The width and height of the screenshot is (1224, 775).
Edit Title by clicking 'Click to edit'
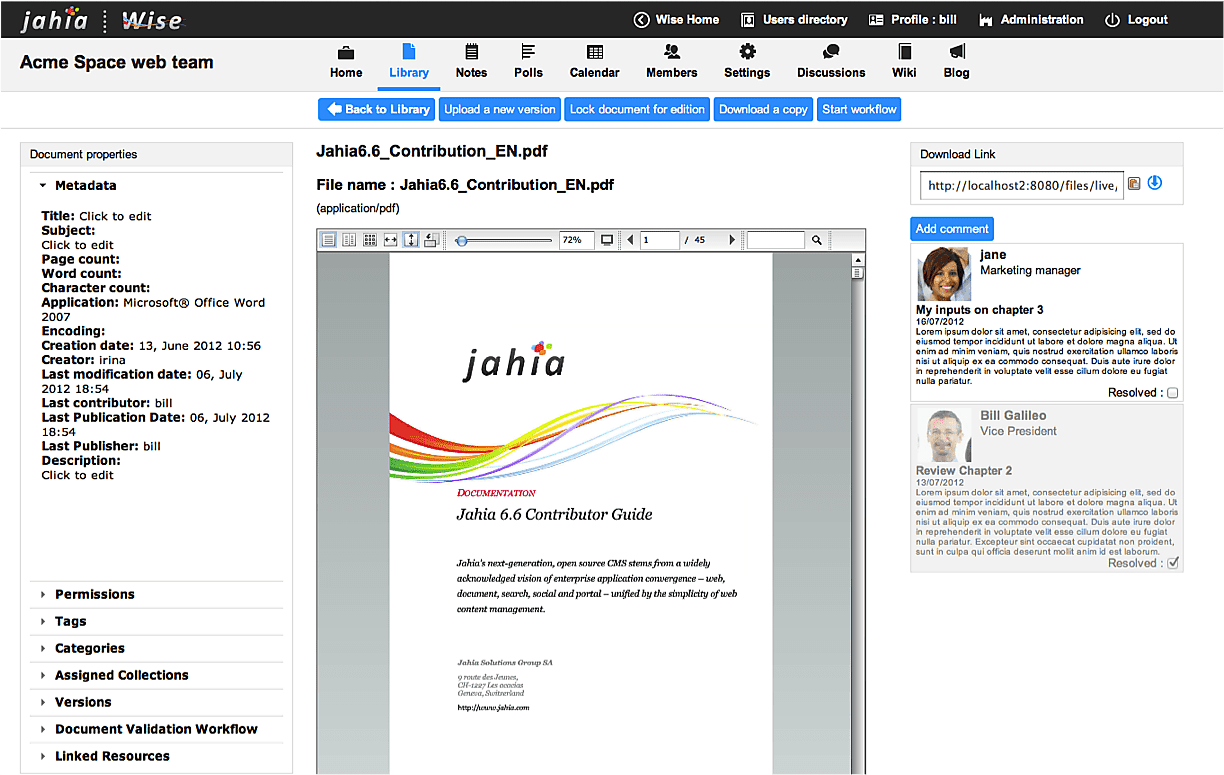[115, 216]
